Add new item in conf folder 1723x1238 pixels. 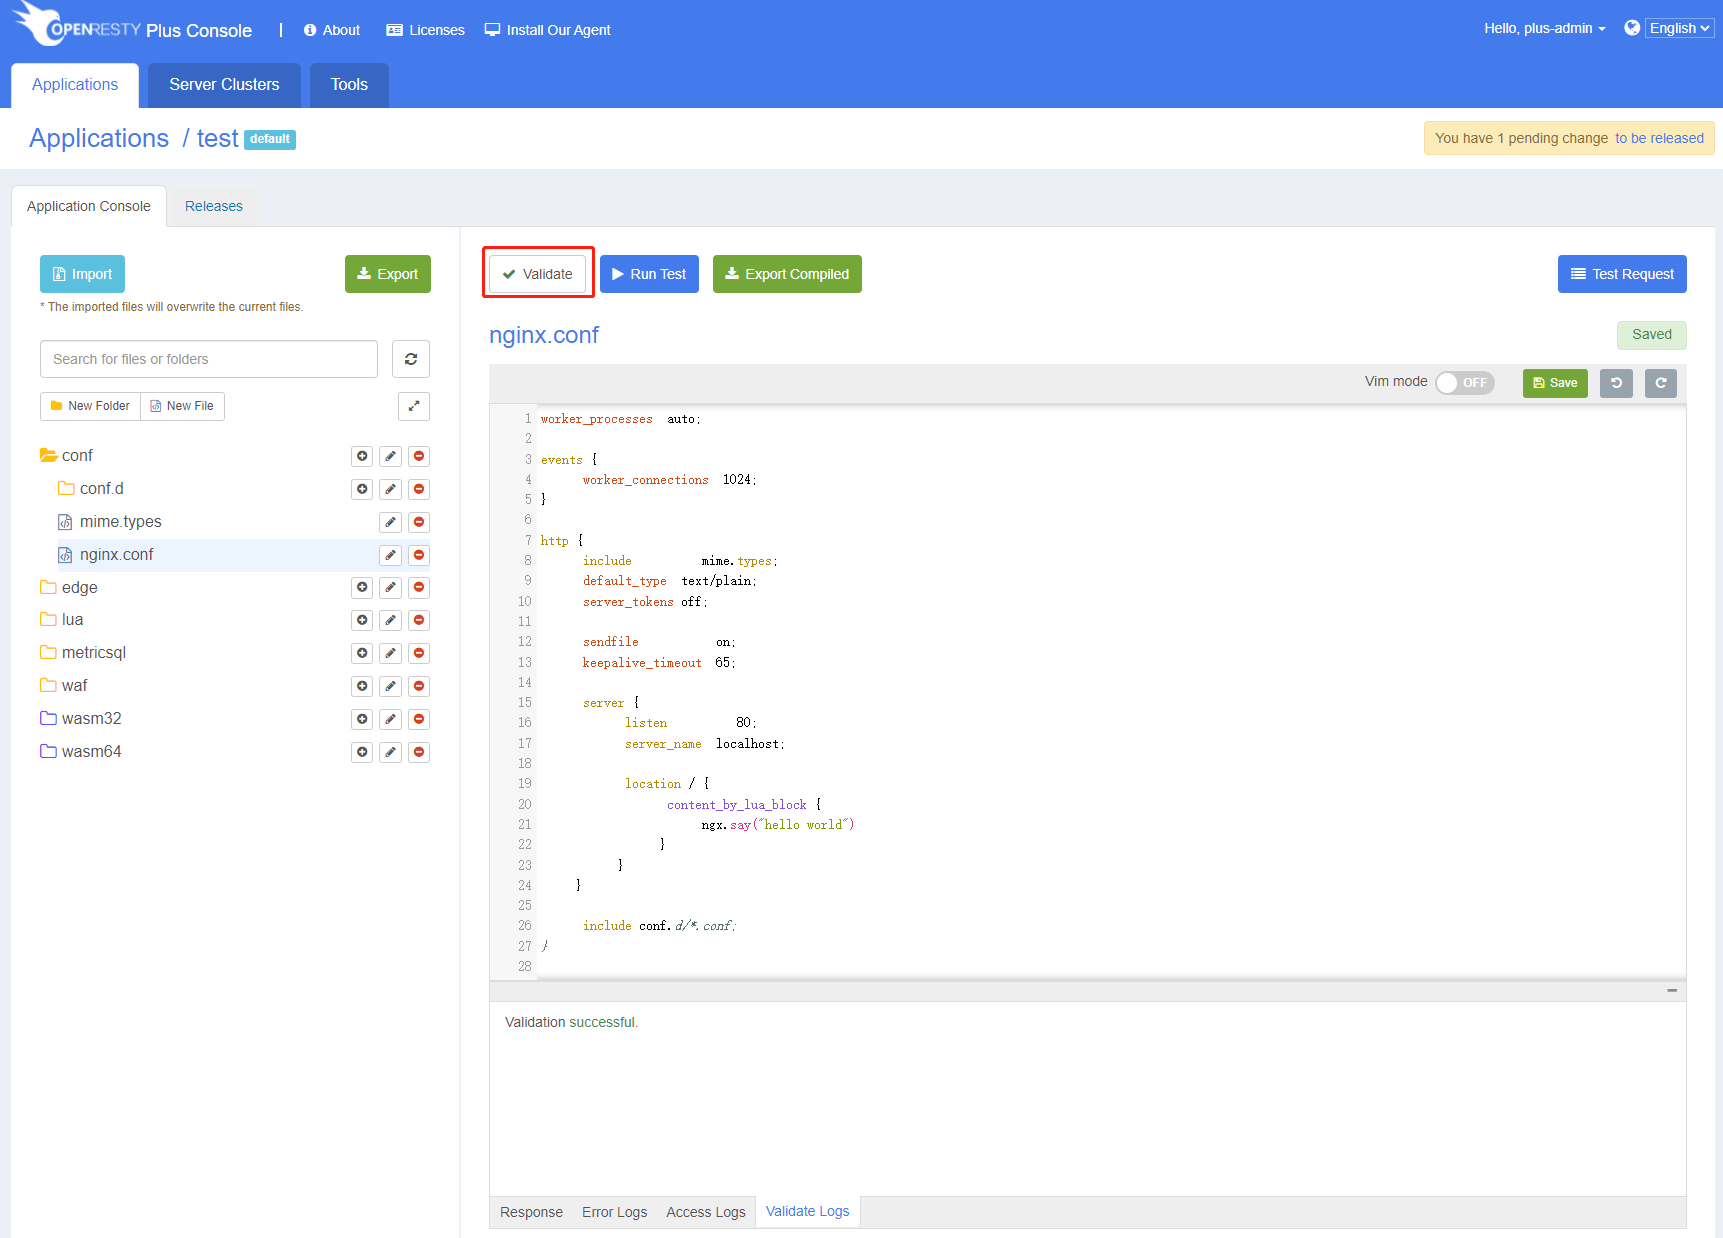tap(362, 456)
